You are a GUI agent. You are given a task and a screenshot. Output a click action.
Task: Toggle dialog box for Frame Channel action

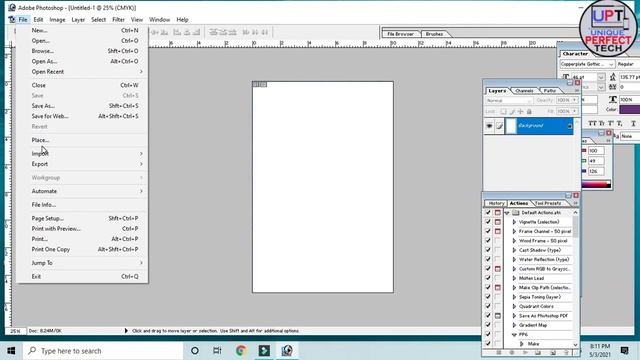pyautogui.click(x=498, y=231)
